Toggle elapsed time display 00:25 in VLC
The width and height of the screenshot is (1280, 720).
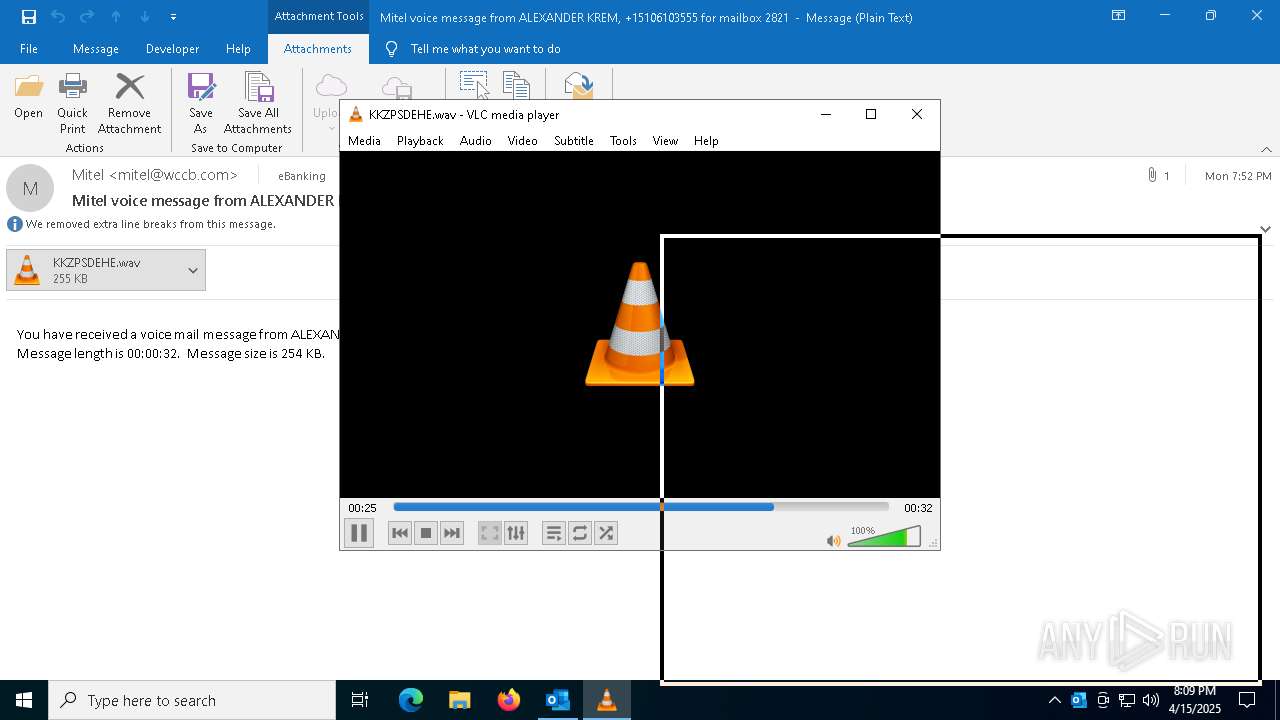[362, 508]
